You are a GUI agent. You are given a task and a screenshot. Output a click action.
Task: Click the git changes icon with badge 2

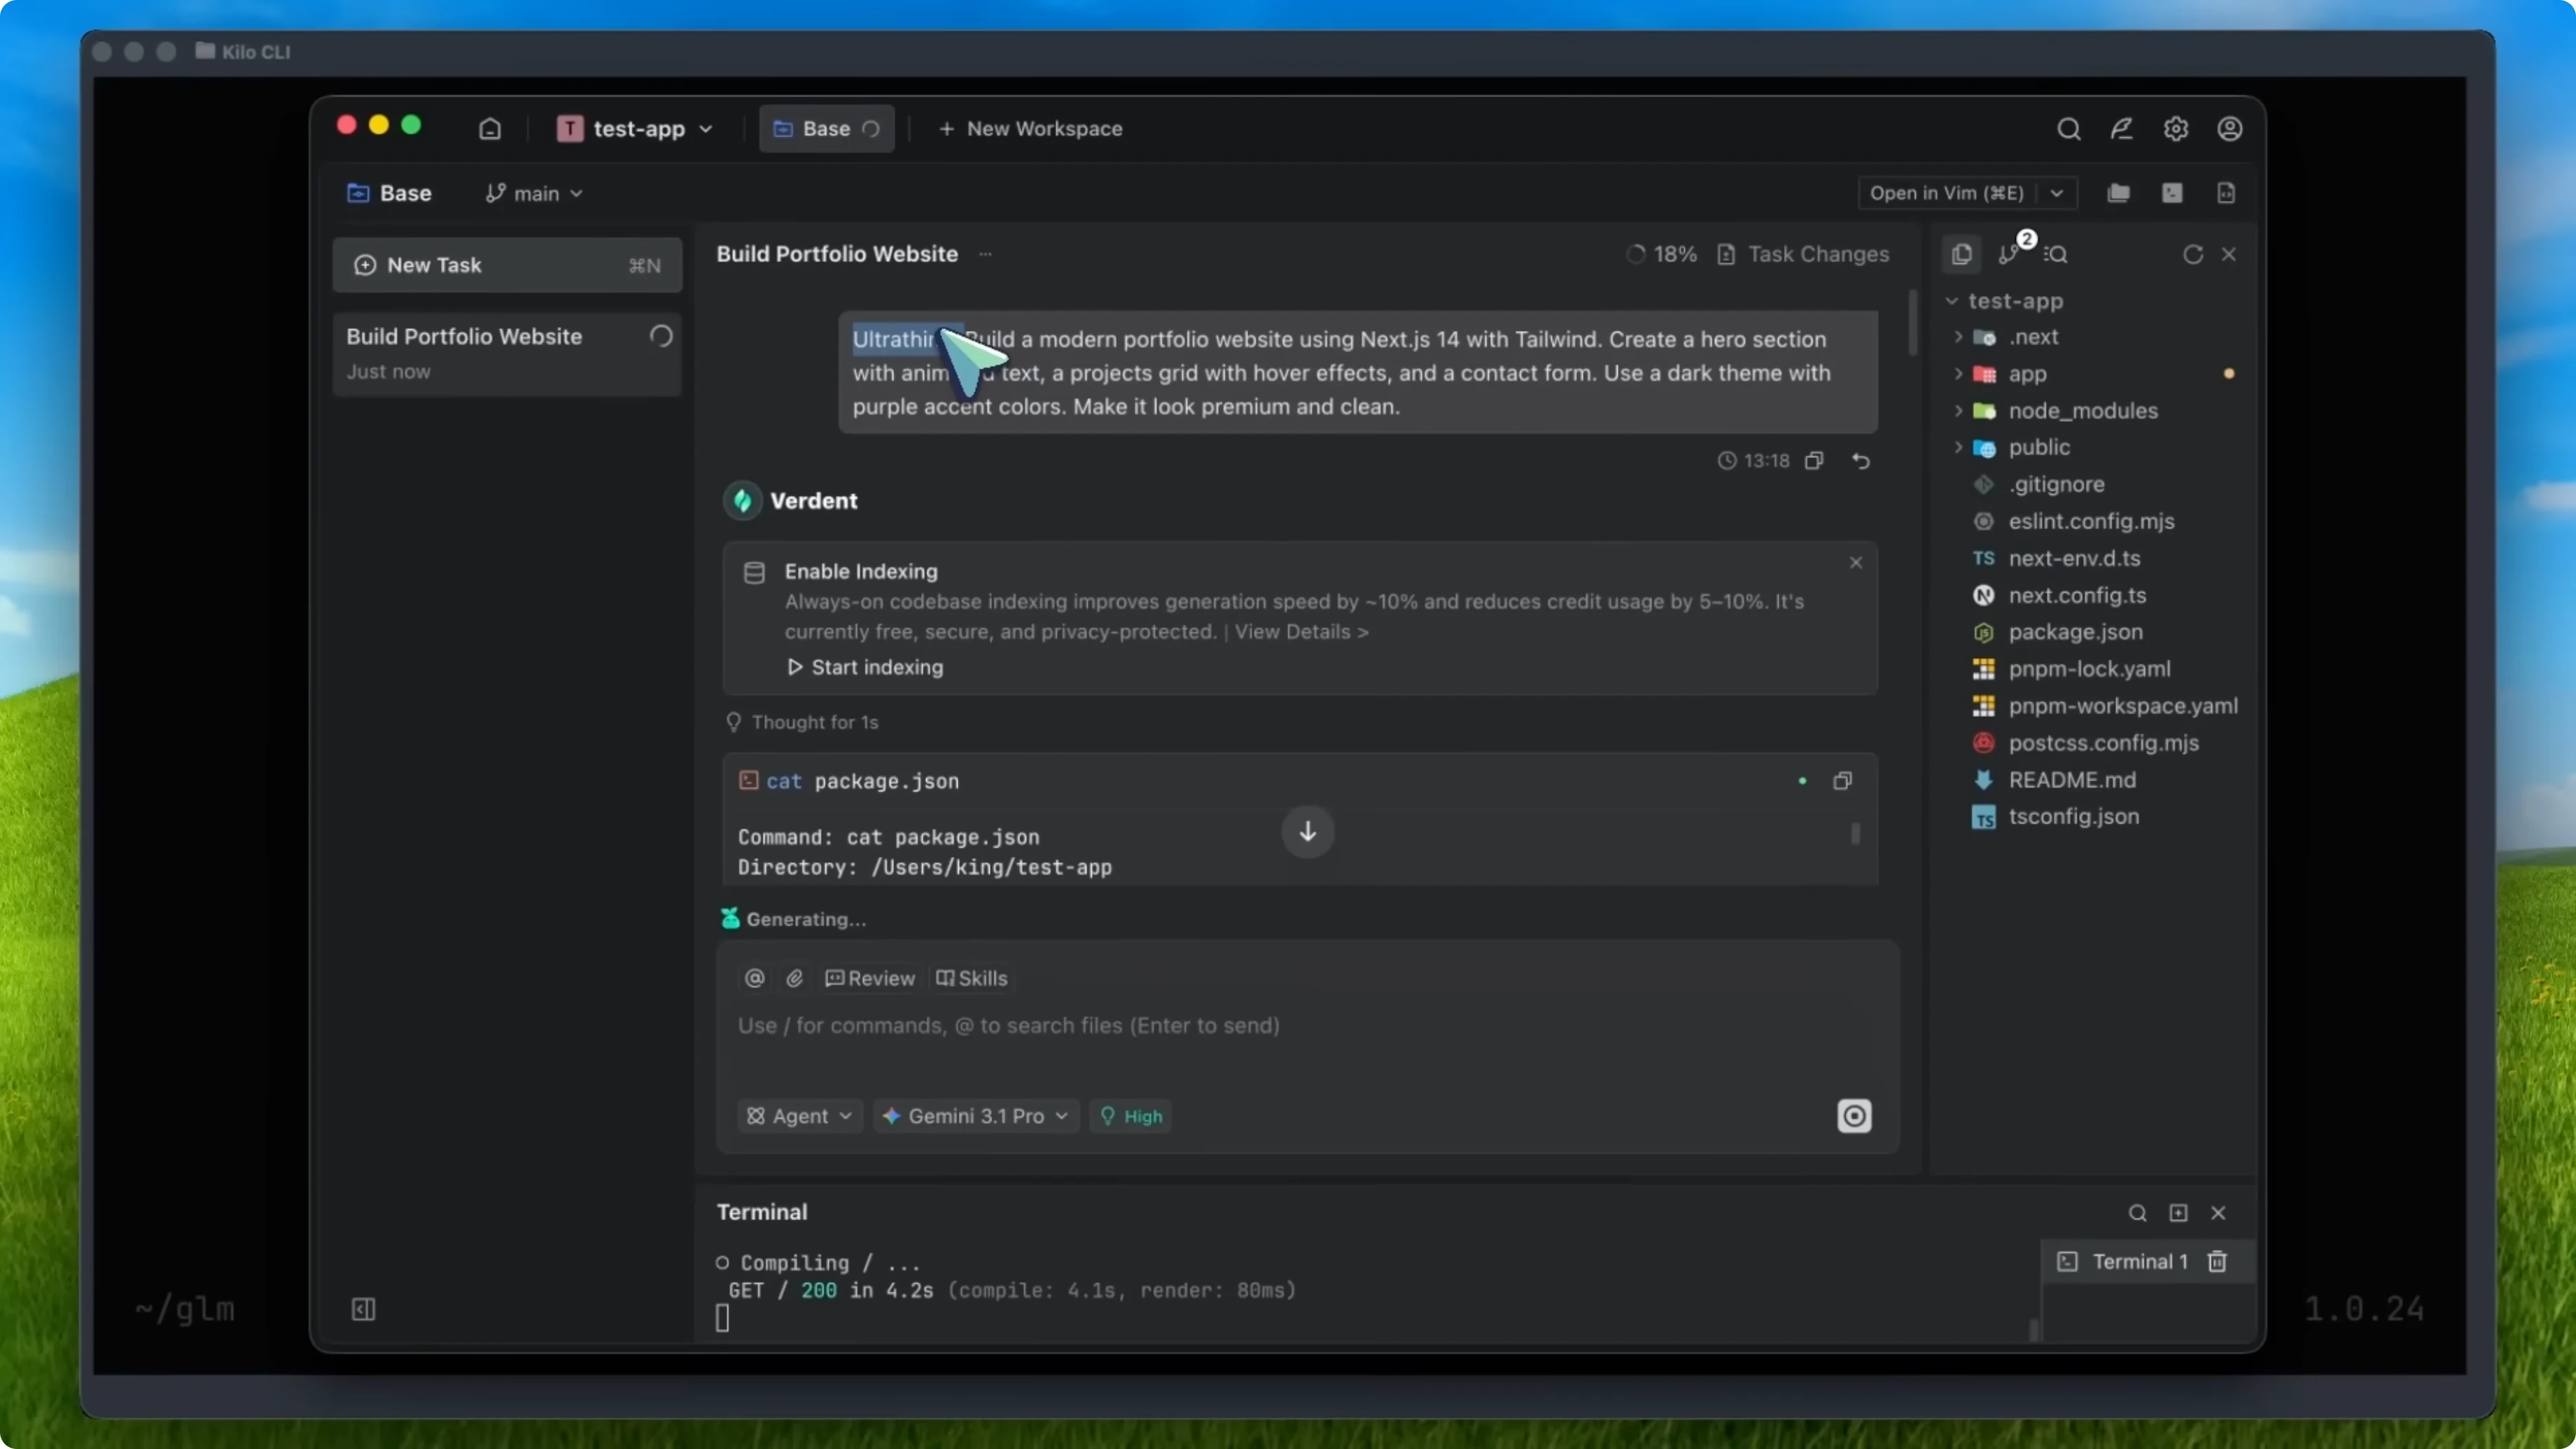coord(2010,254)
